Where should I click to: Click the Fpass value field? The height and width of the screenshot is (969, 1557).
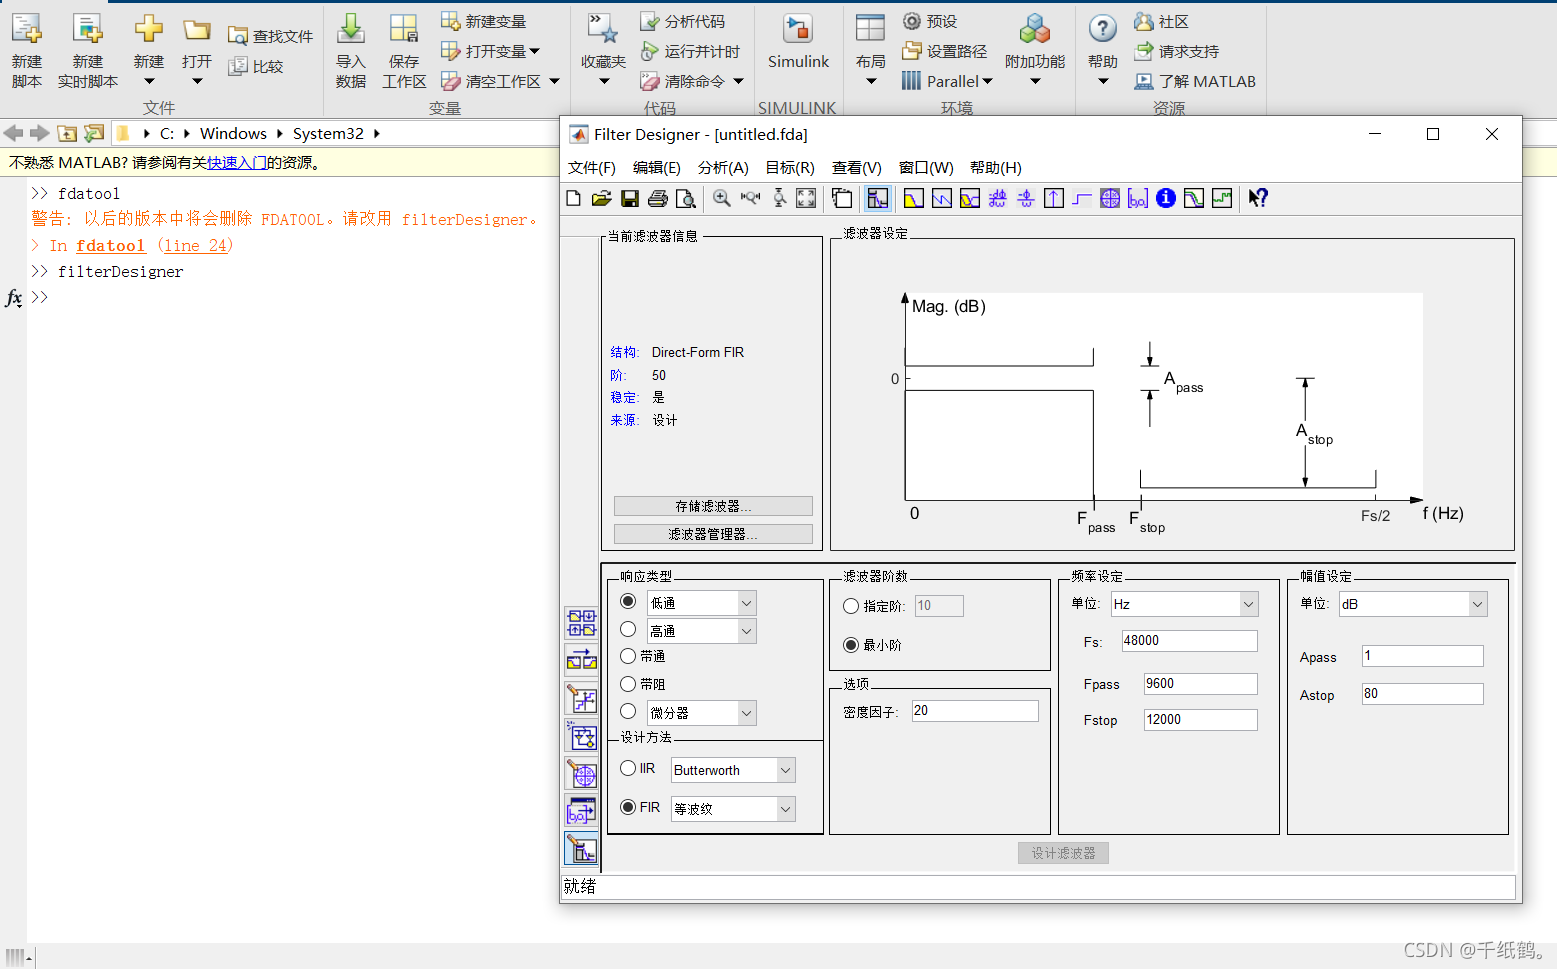[1200, 684]
